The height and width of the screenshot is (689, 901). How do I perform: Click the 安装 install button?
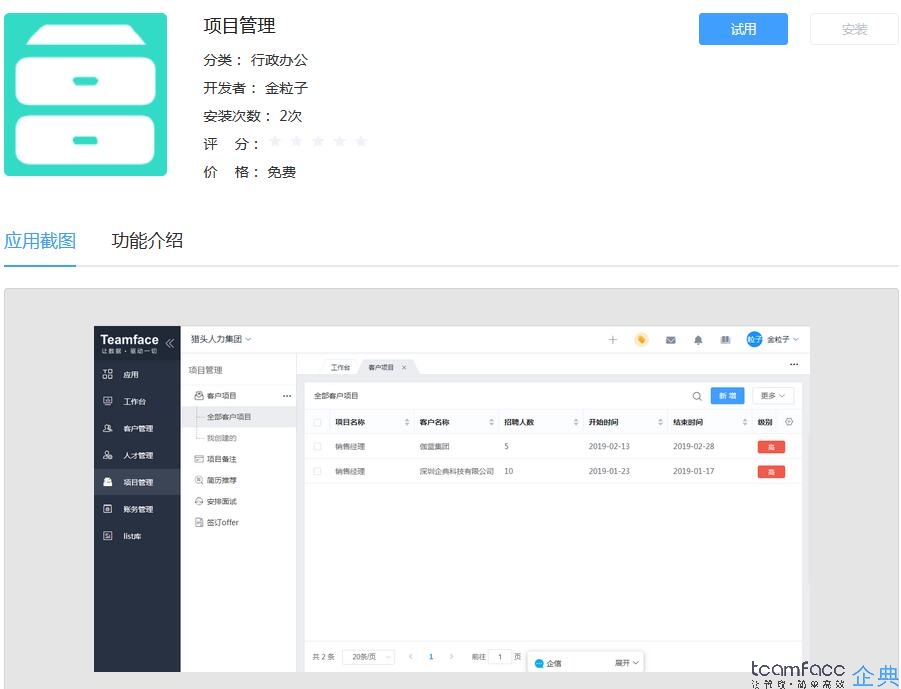854,29
